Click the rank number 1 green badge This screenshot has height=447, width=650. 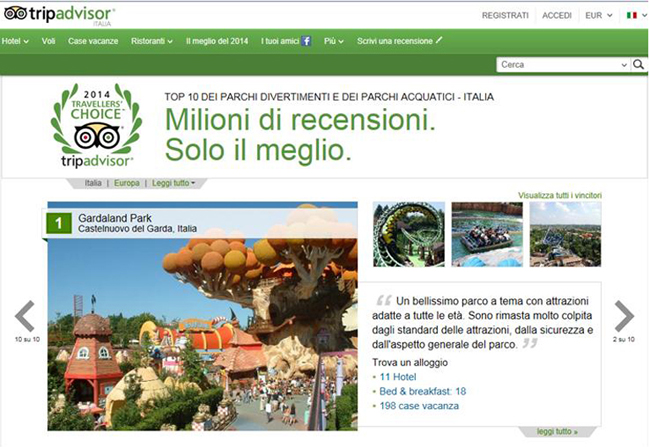point(58,223)
